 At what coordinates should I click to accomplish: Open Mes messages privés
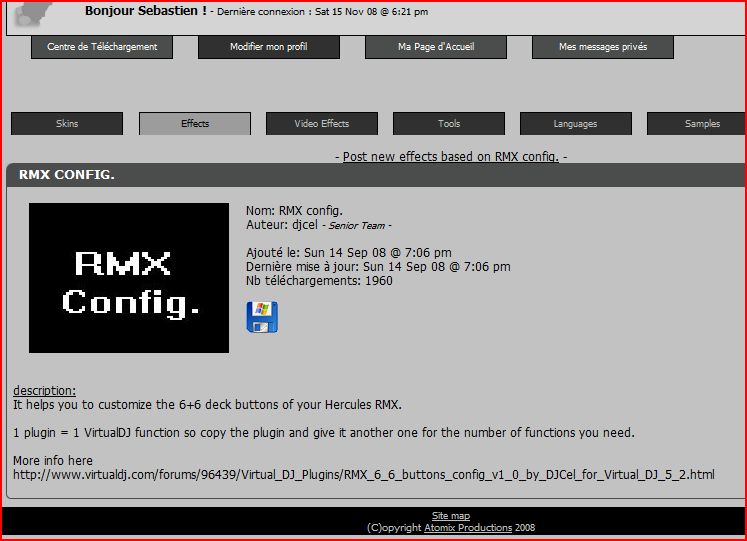click(603, 47)
